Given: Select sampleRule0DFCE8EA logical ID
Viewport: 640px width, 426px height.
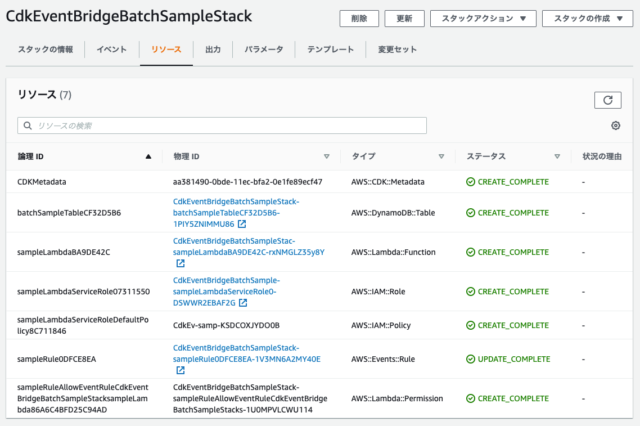Looking at the screenshot, I should pos(57,359).
